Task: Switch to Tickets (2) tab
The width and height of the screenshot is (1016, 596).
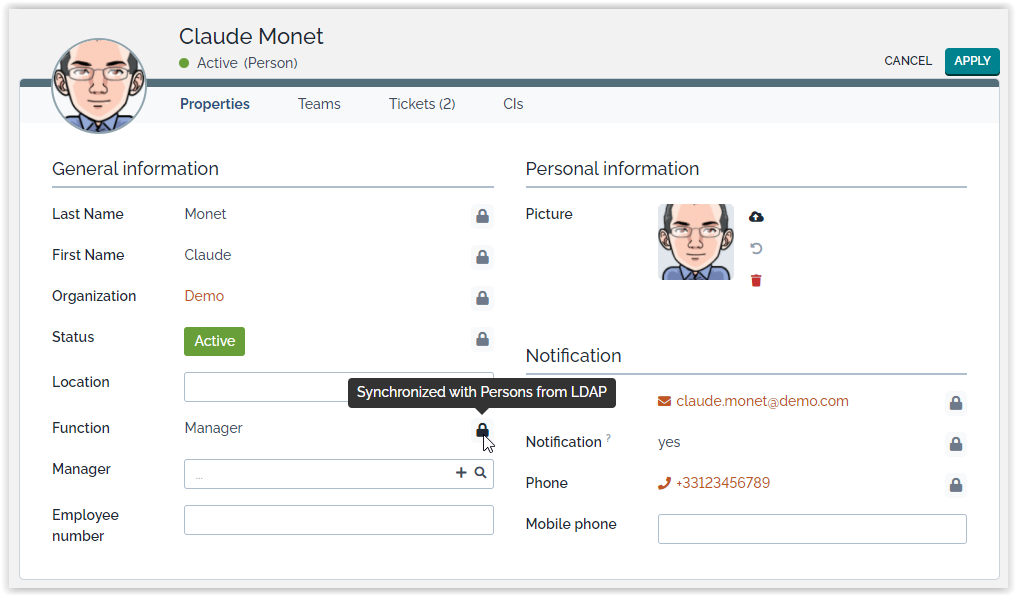Action: pyautogui.click(x=421, y=104)
